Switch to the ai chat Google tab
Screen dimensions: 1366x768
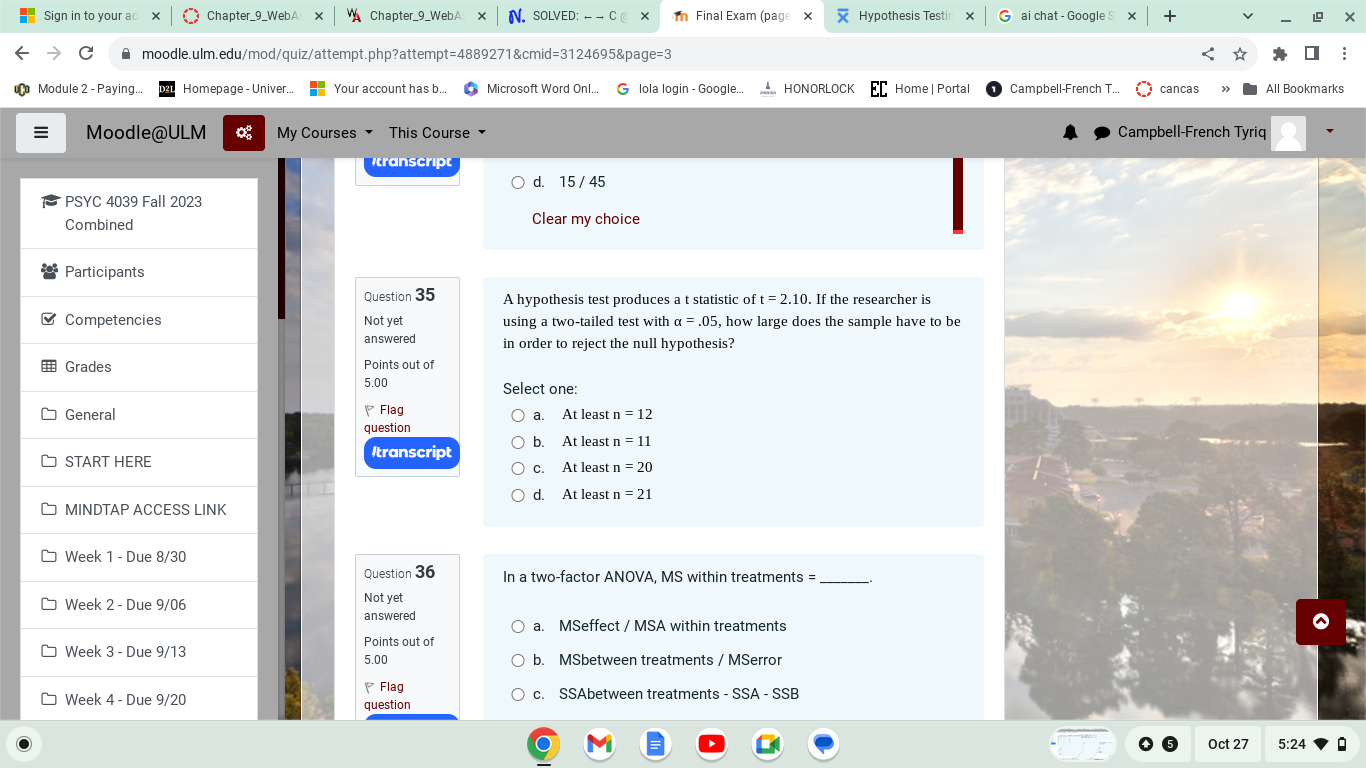1067,16
